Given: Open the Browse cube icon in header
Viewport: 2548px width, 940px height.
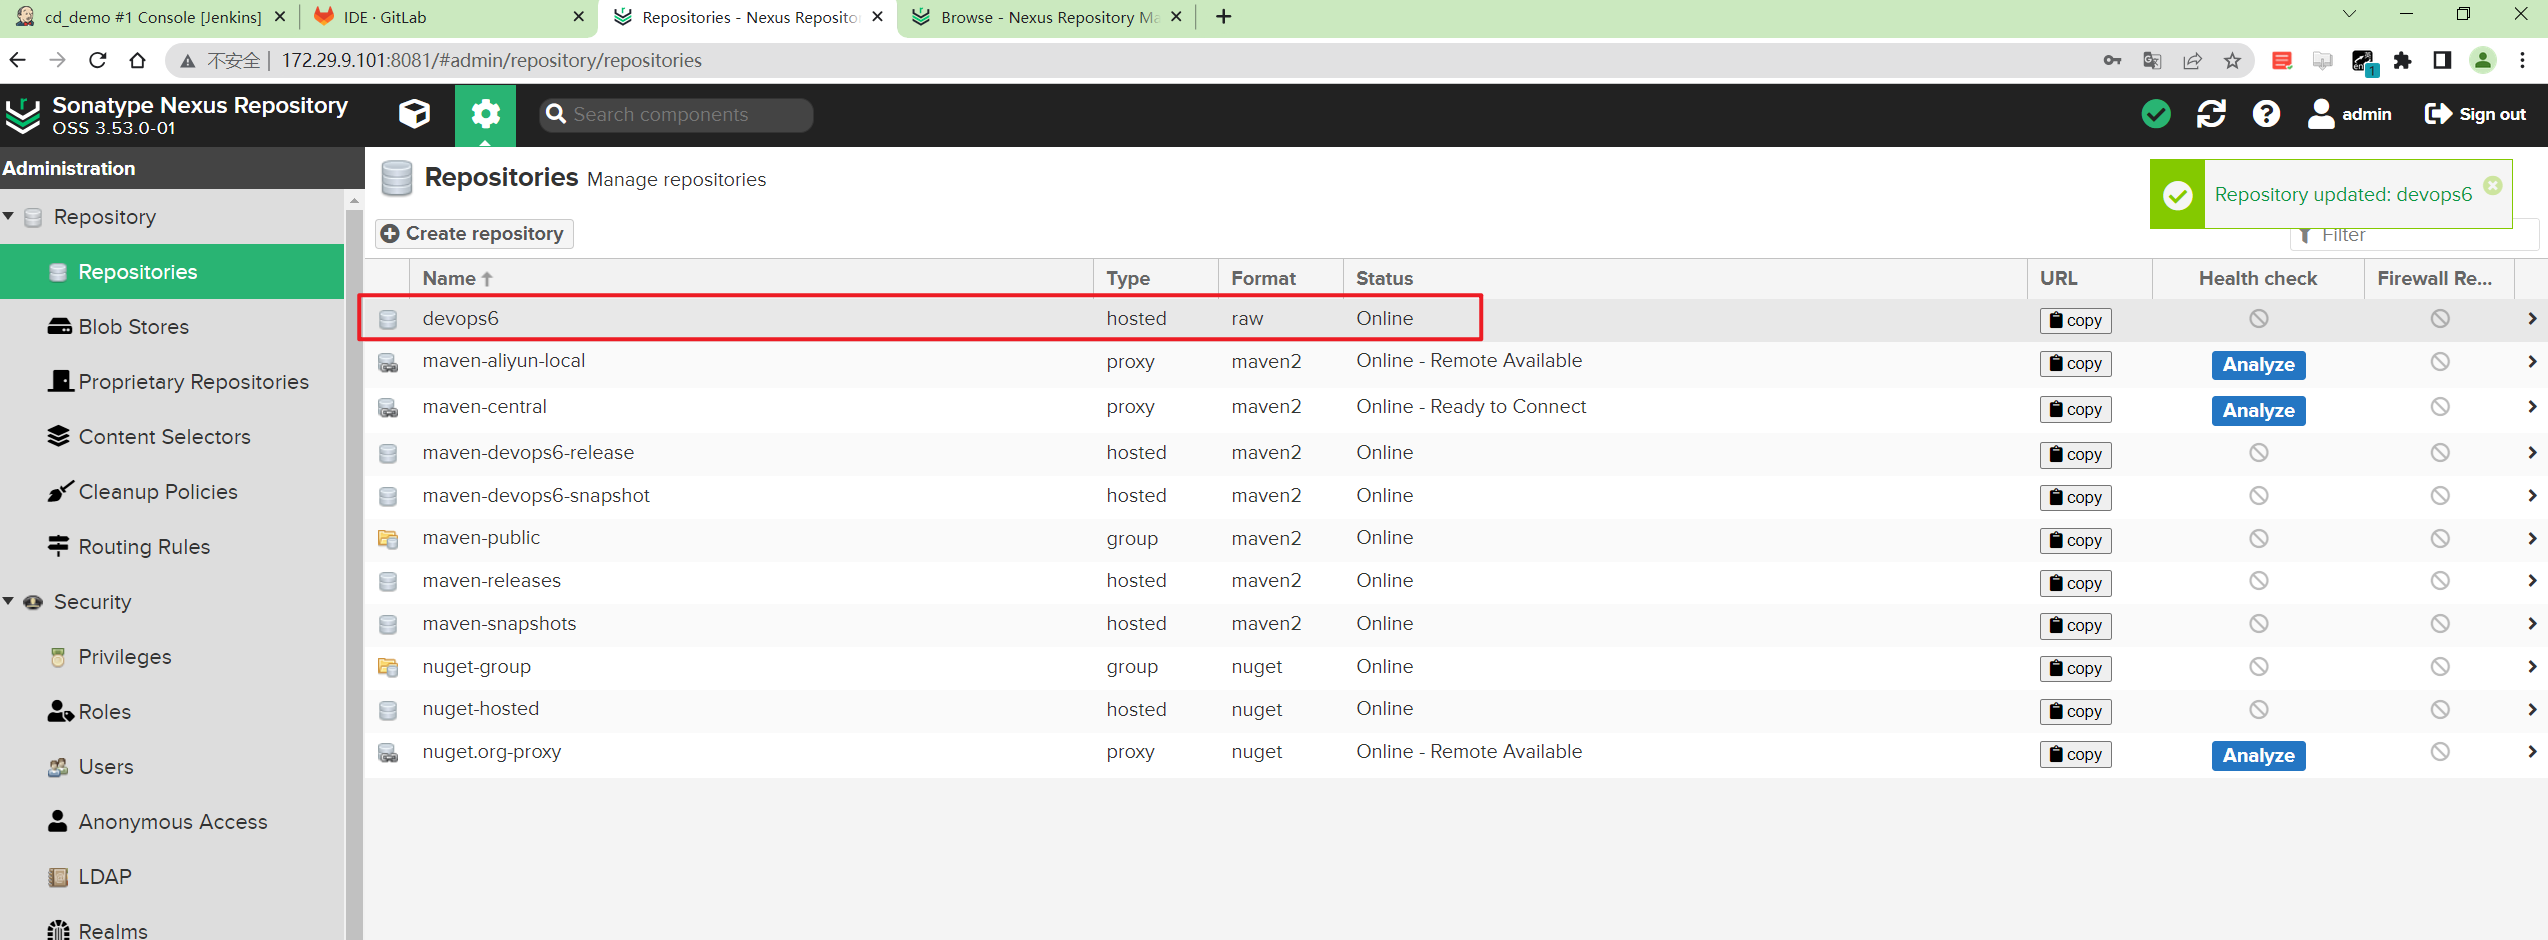Looking at the screenshot, I should (x=414, y=114).
